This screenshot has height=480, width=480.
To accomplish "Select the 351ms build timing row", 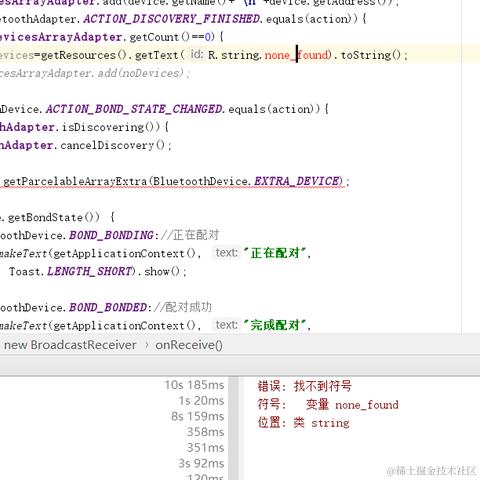I will coord(205,448).
